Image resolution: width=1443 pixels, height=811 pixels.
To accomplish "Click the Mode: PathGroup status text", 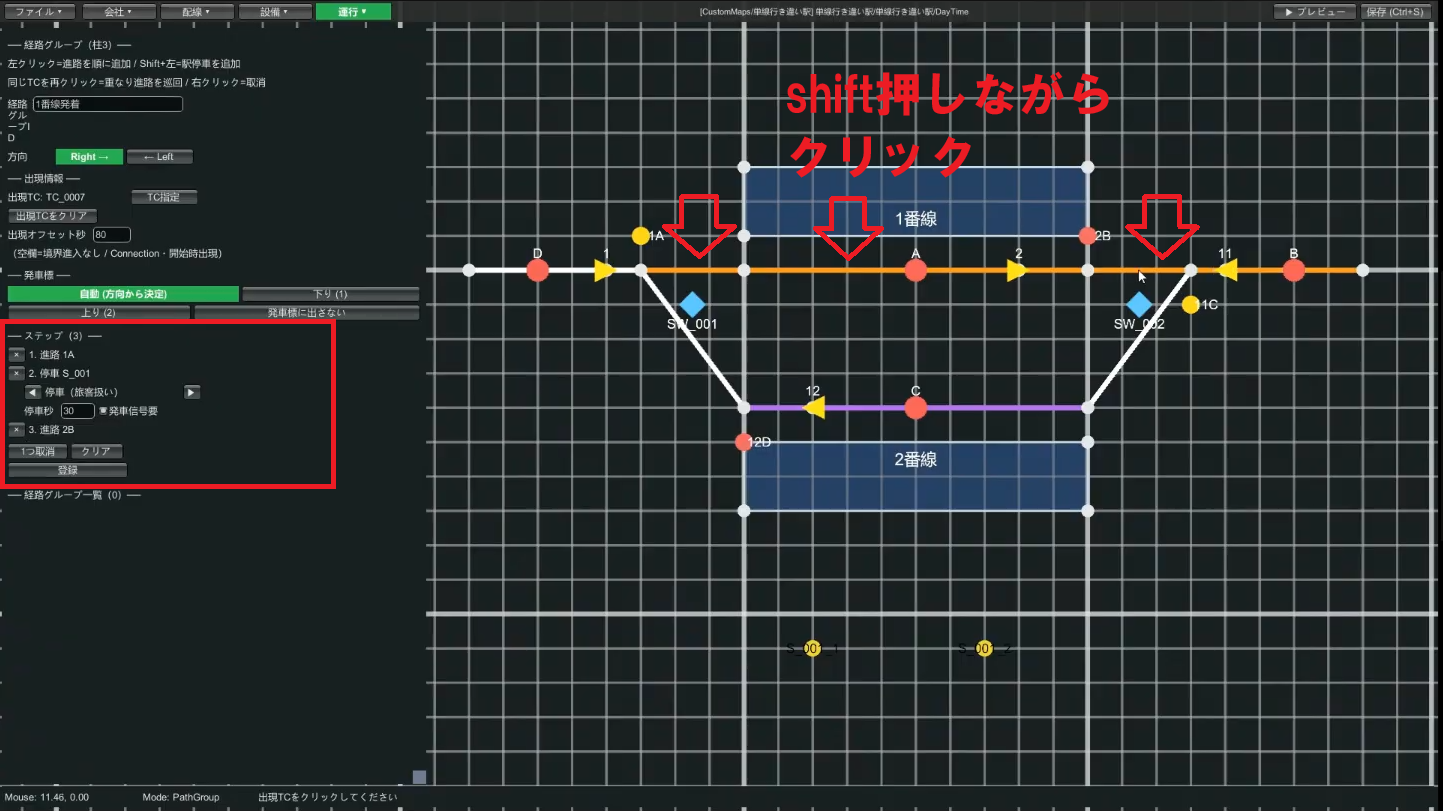I will coord(181,797).
